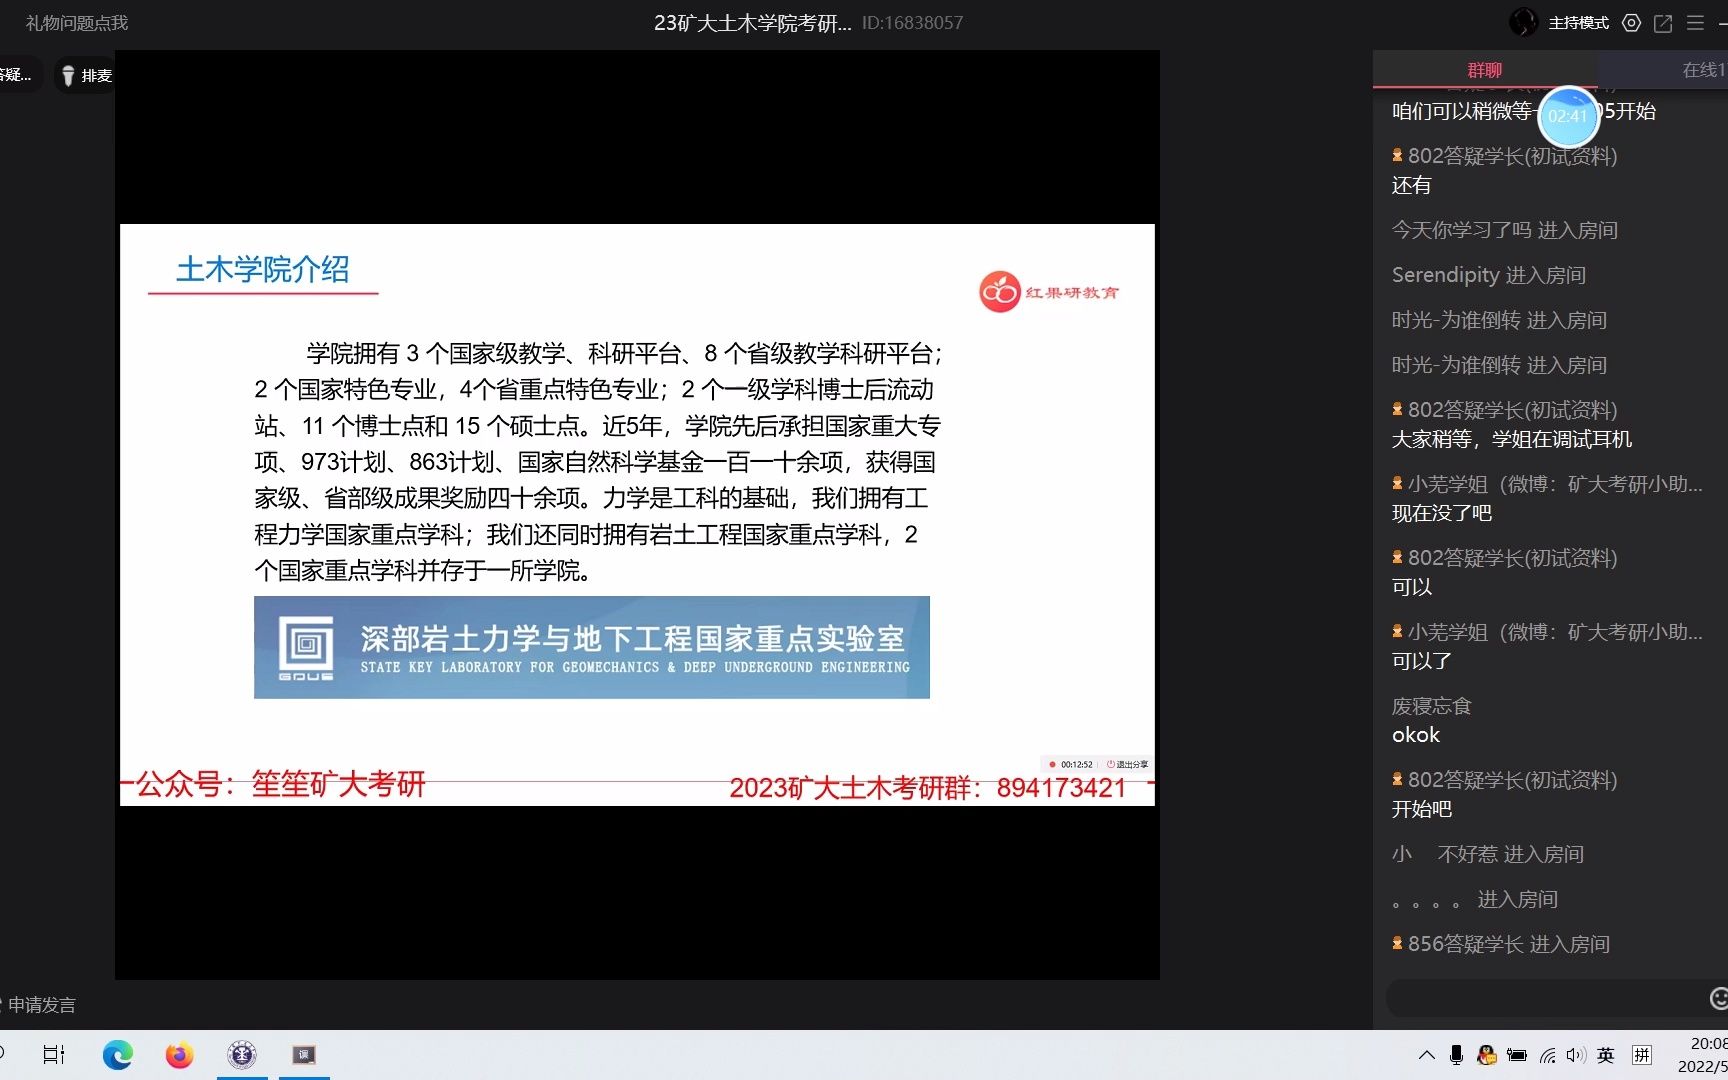The height and width of the screenshot is (1080, 1728).
Task: Open the Wi-Fi network tray icon
Action: click(x=1547, y=1055)
